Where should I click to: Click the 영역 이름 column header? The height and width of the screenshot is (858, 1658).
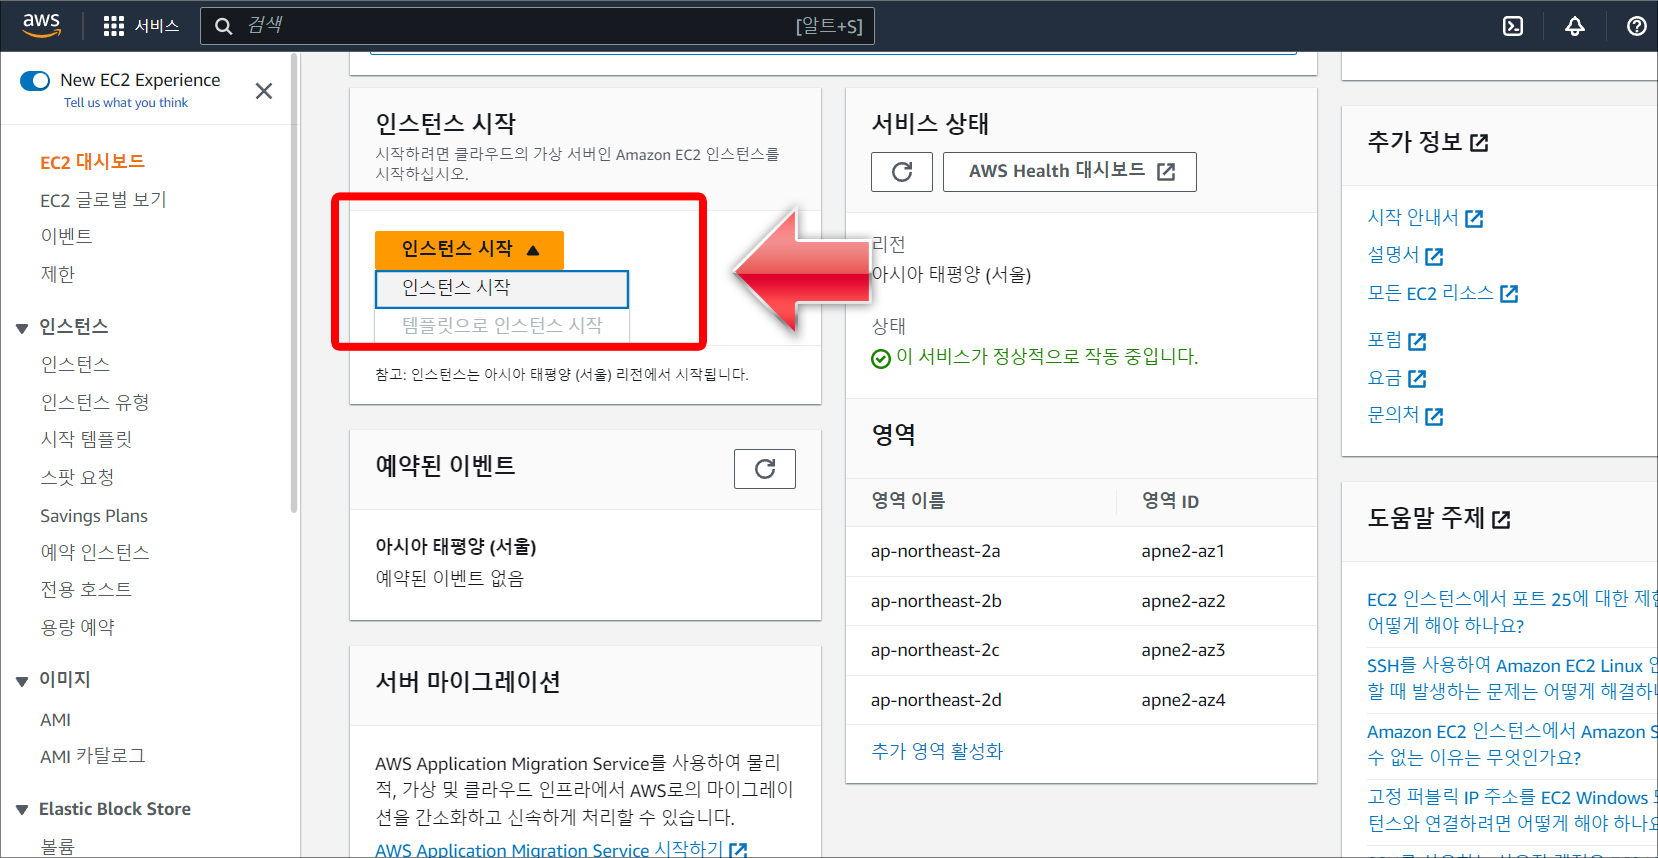(x=908, y=501)
